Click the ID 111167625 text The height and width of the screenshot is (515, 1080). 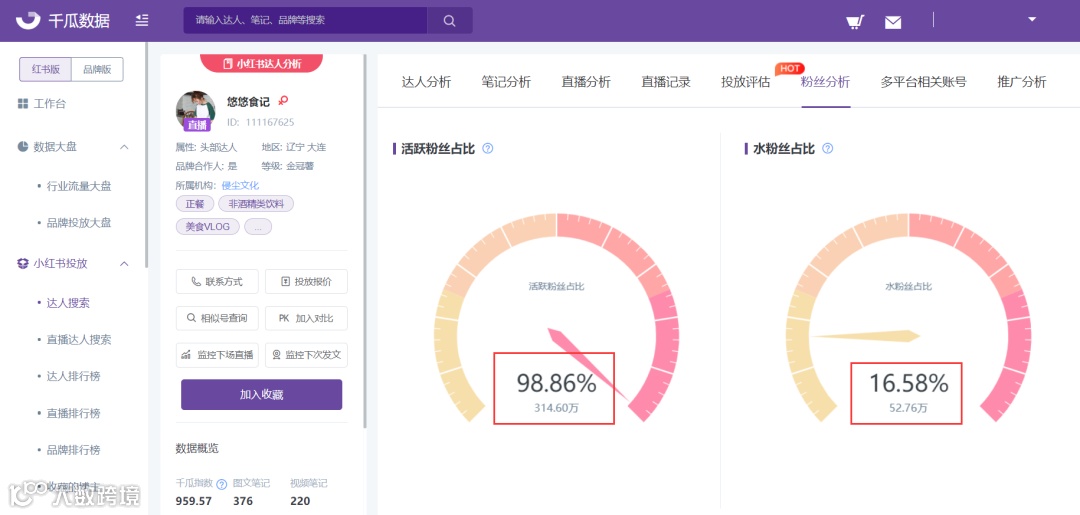click(260, 123)
